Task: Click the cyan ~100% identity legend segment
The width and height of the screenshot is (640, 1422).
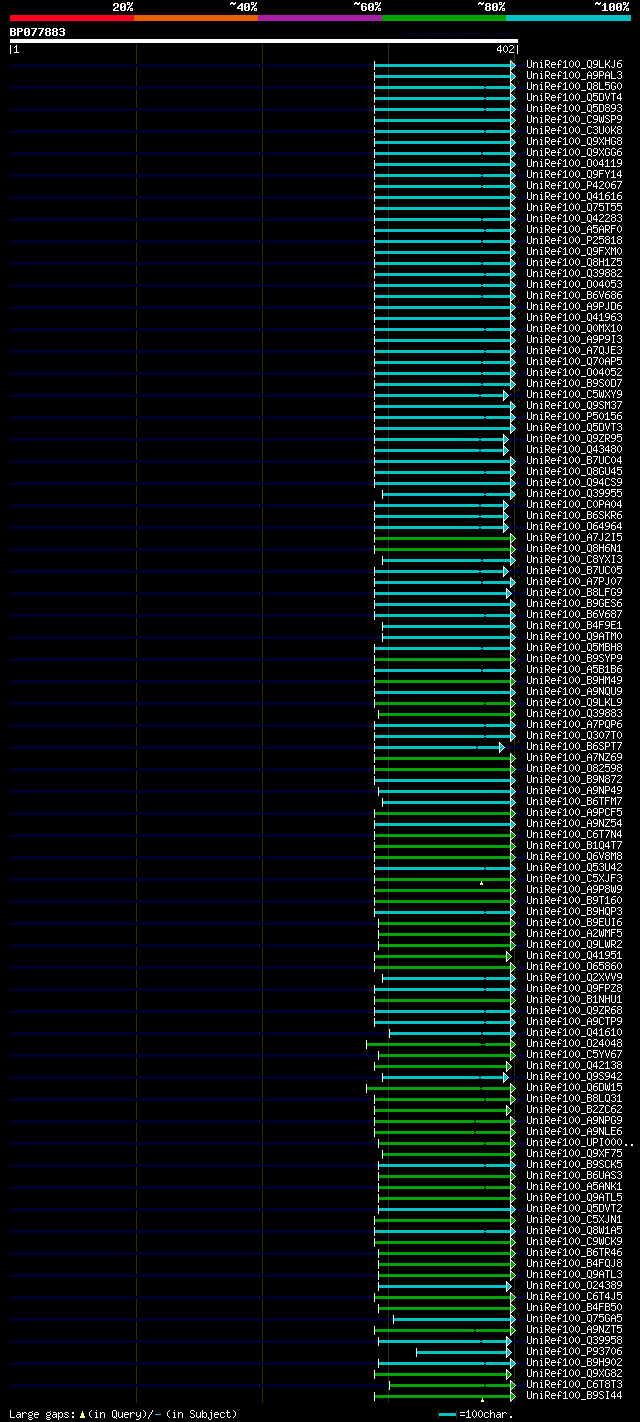Action: (568, 18)
